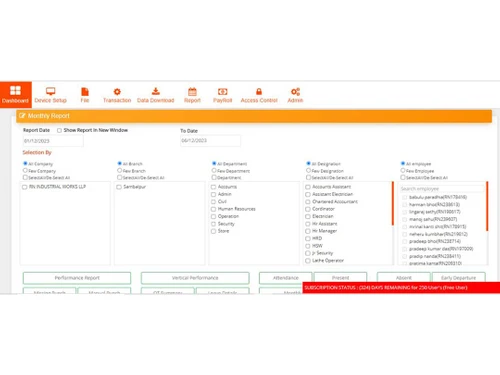
Task: Check the Store department
Action: pos(214,231)
